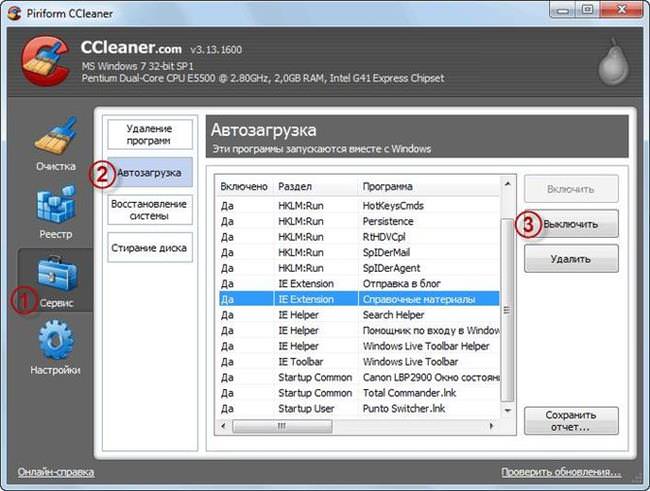Select the Восстановление системы tab
The height and width of the screenshot is (491, 650).
click(x=150, y=210)
